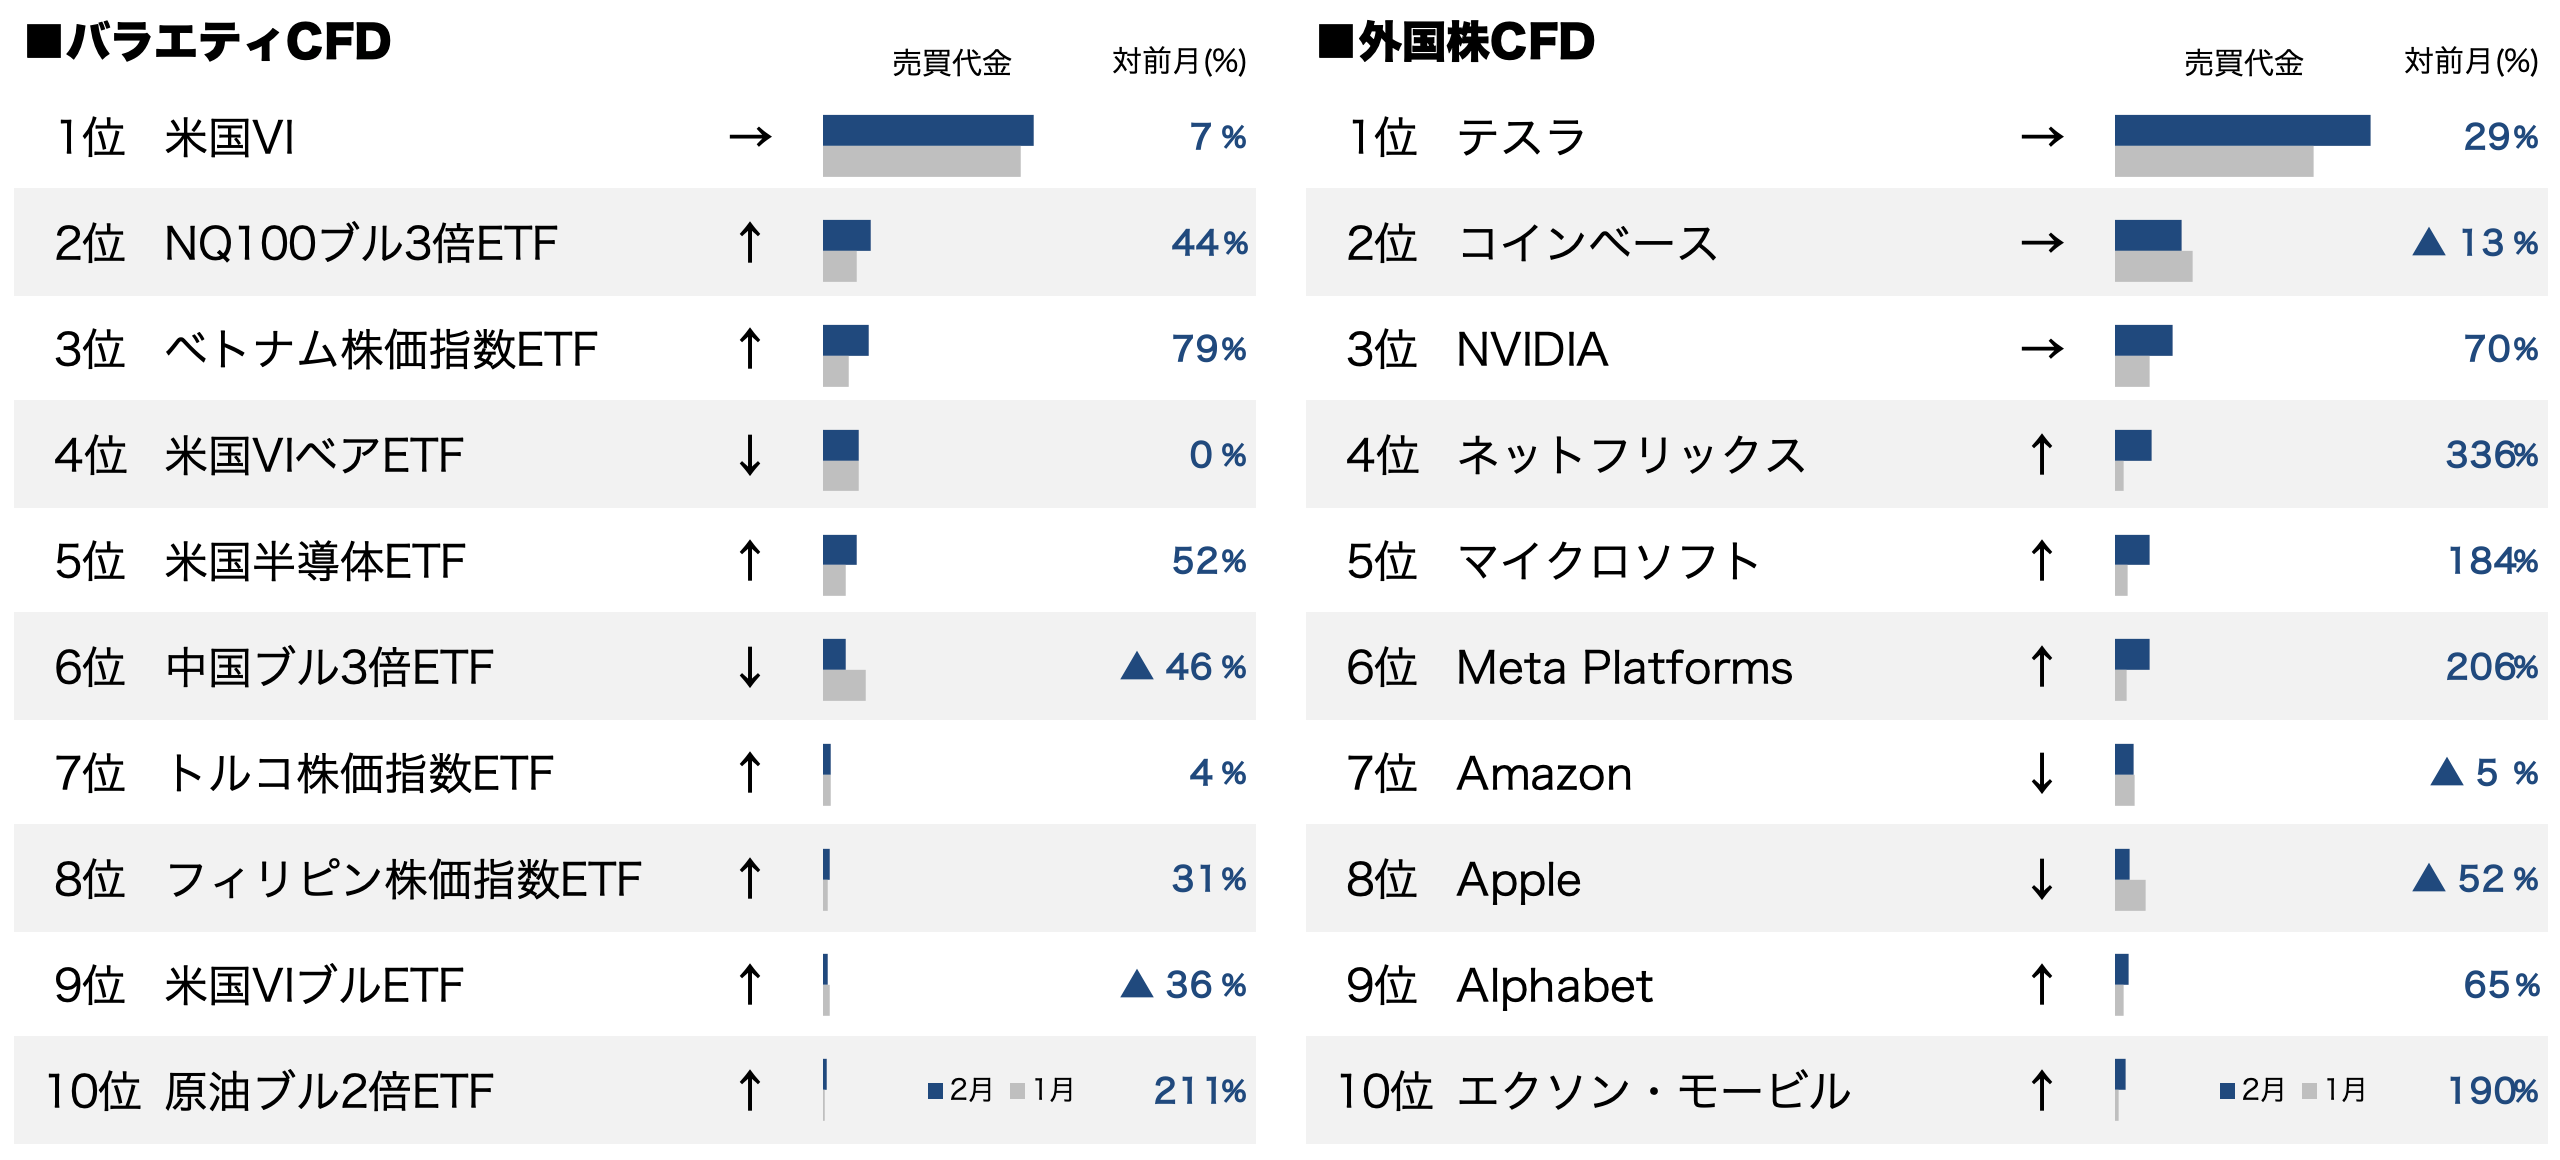2560x1160 pixels.
Task: Select the ■外国株CFD heading
Action: (1456, 42)
